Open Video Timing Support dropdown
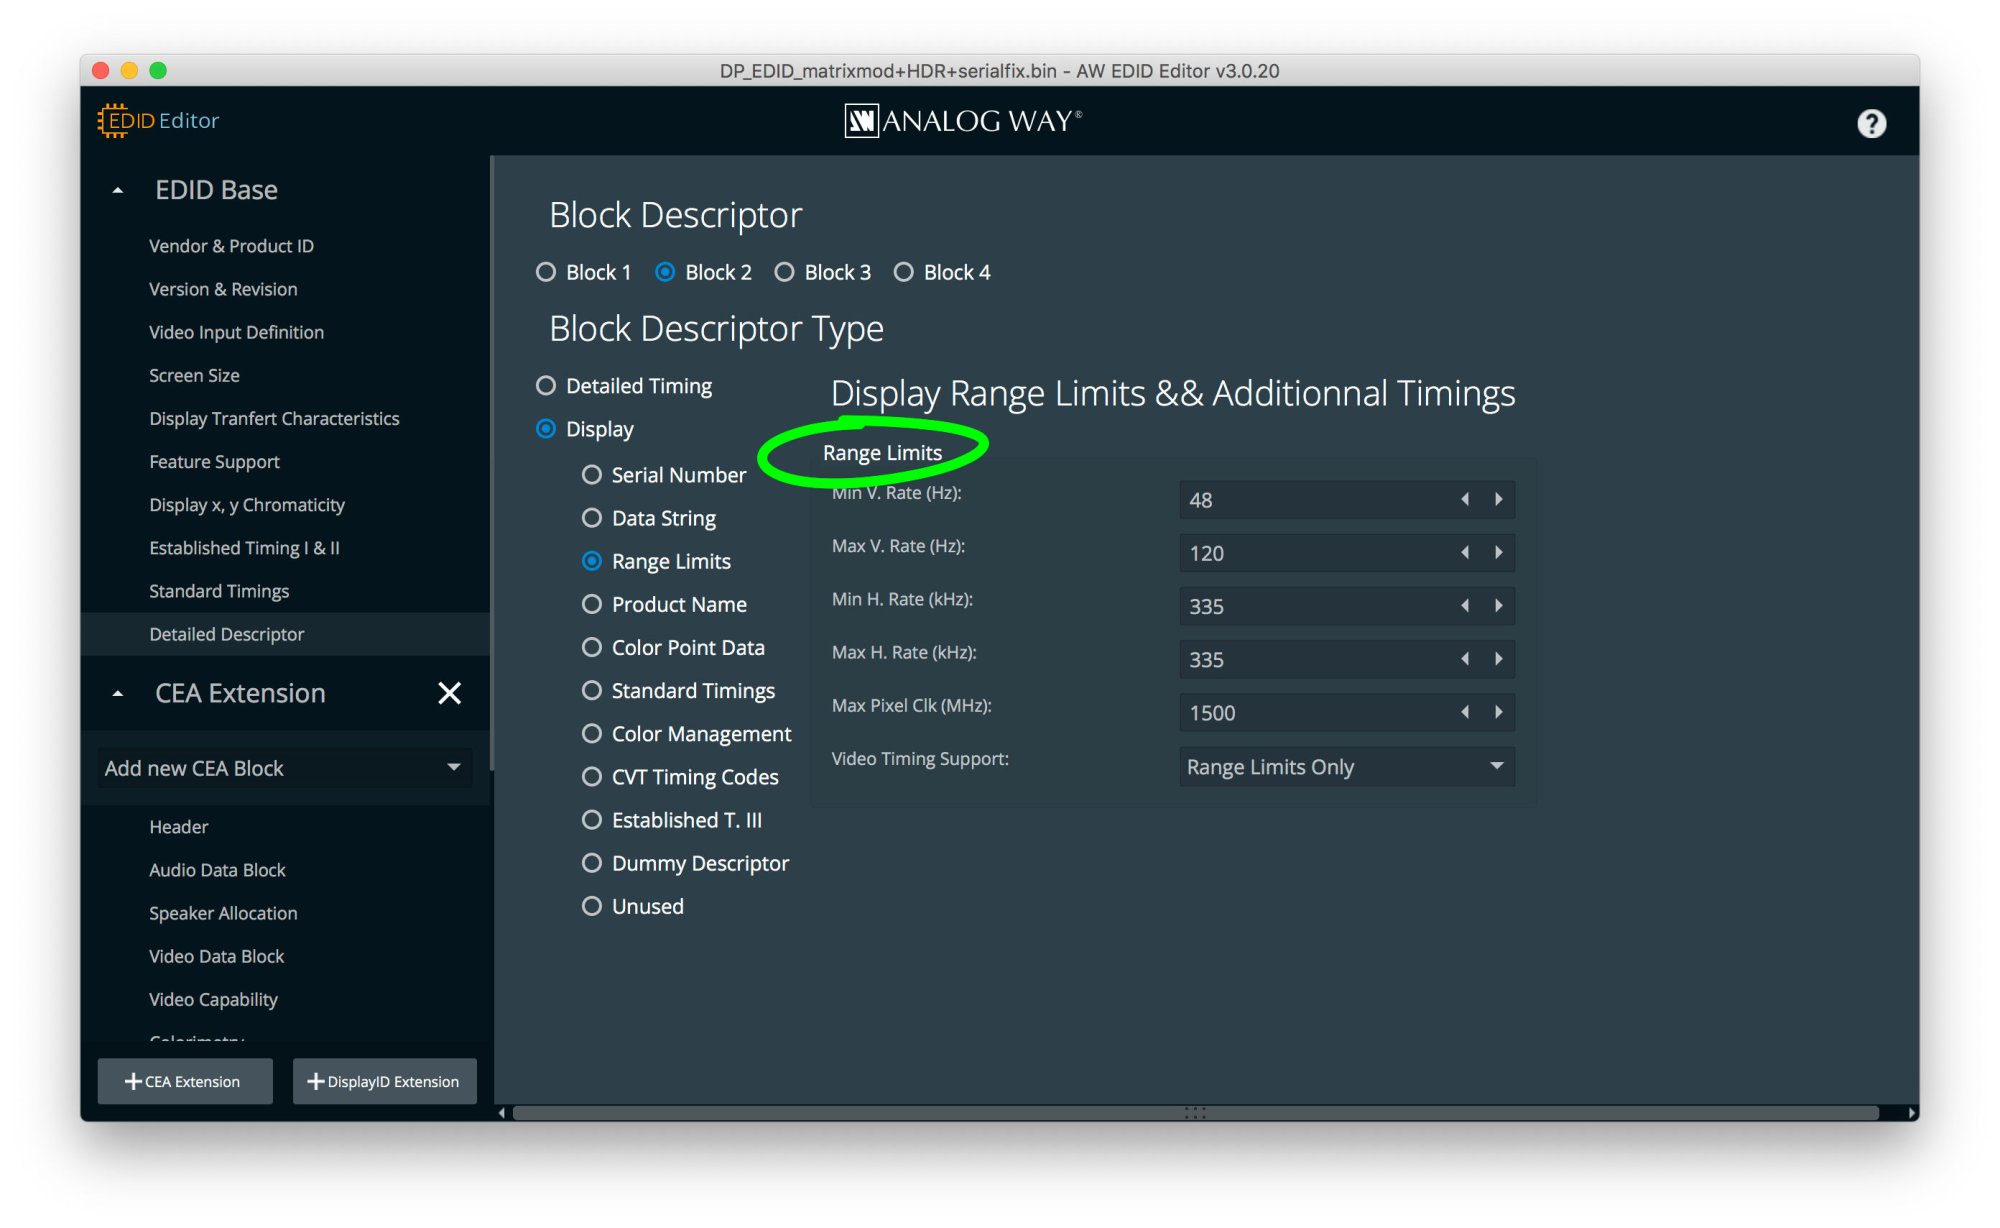The width and height of the screenshot is (2000, 1228). (x=1346, y=766)
